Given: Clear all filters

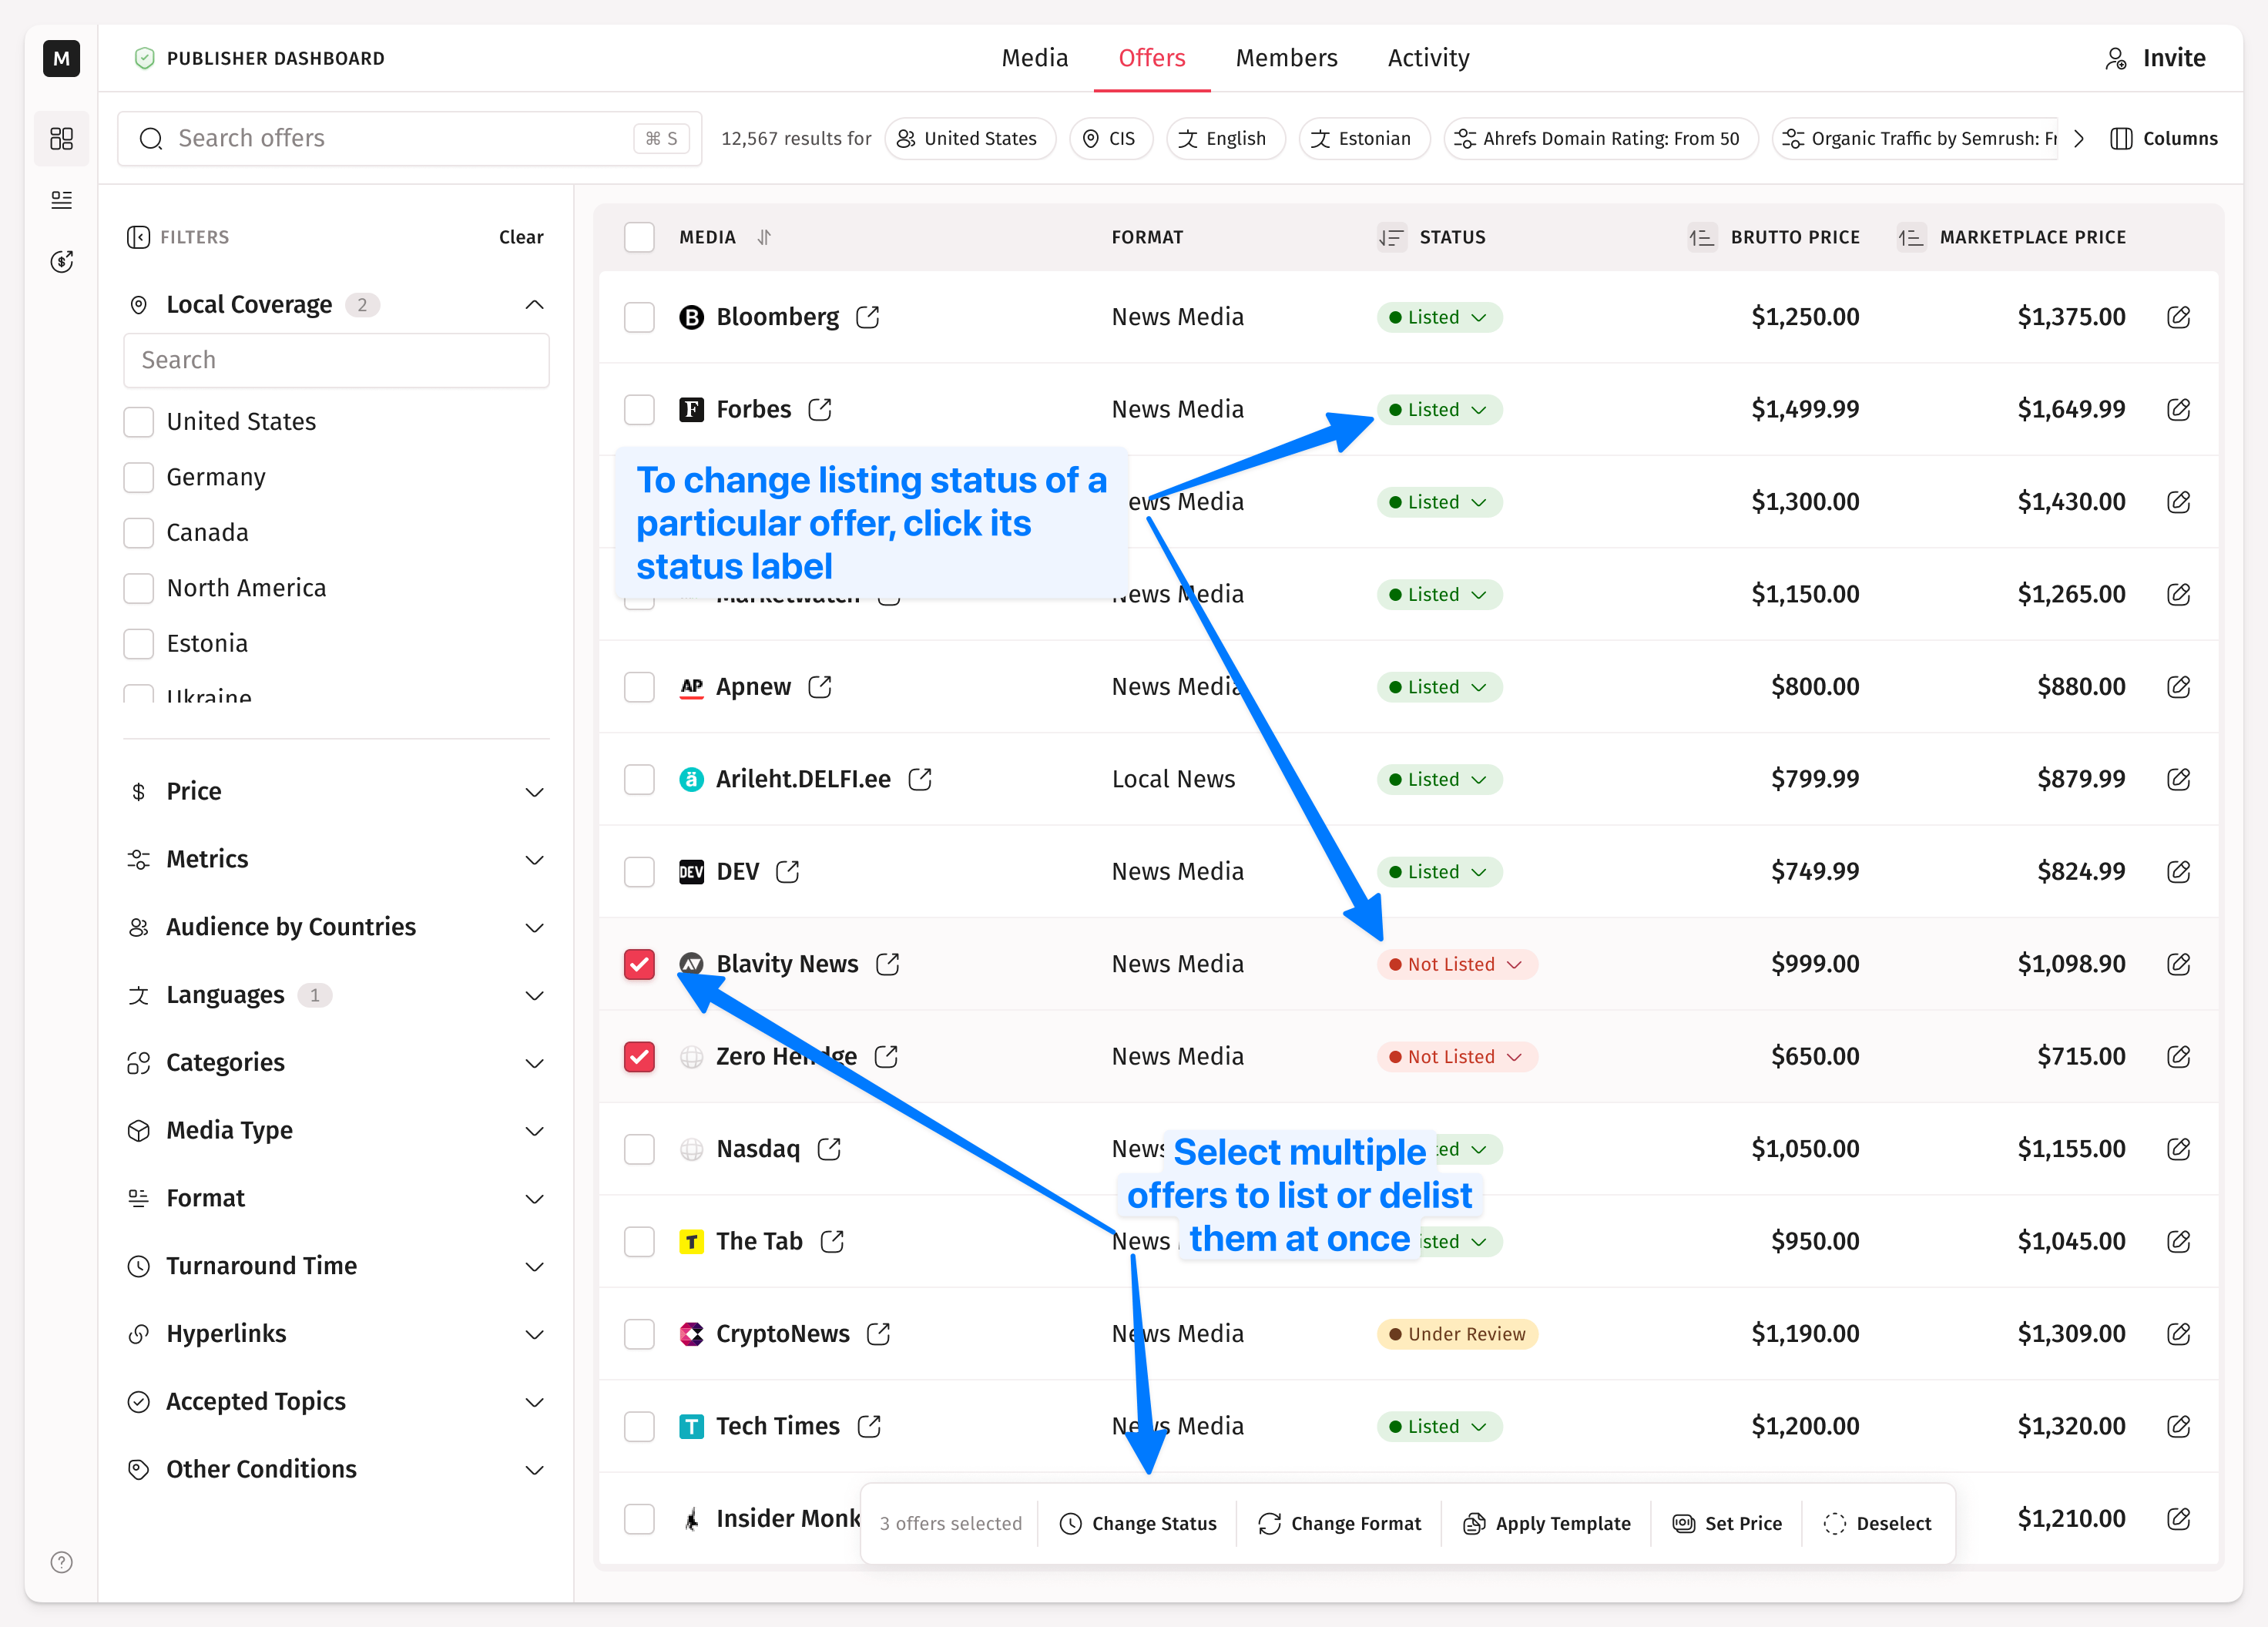Looking at the screenshot, I should [x=521, y=237].
